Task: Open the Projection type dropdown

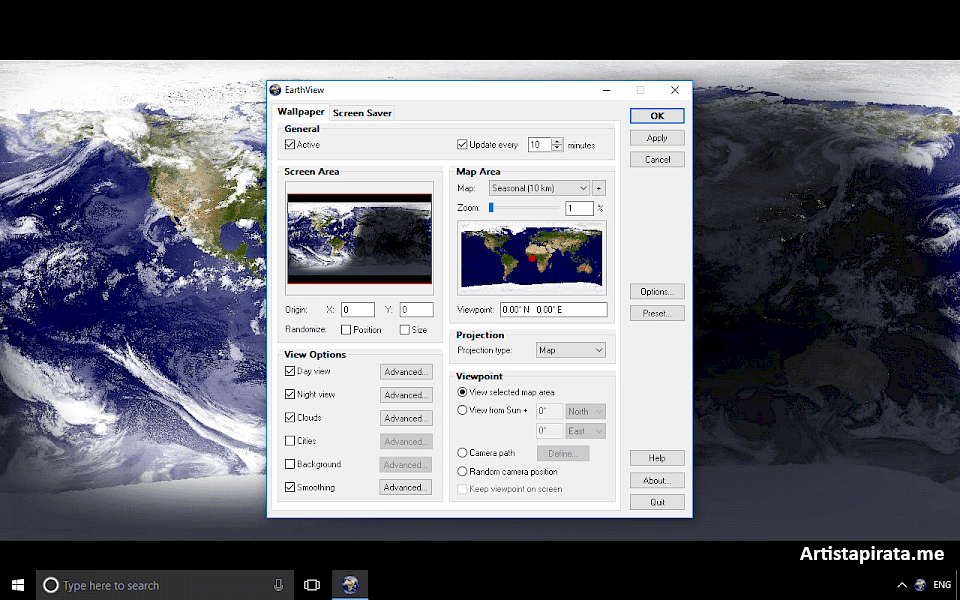Action: 570,350
